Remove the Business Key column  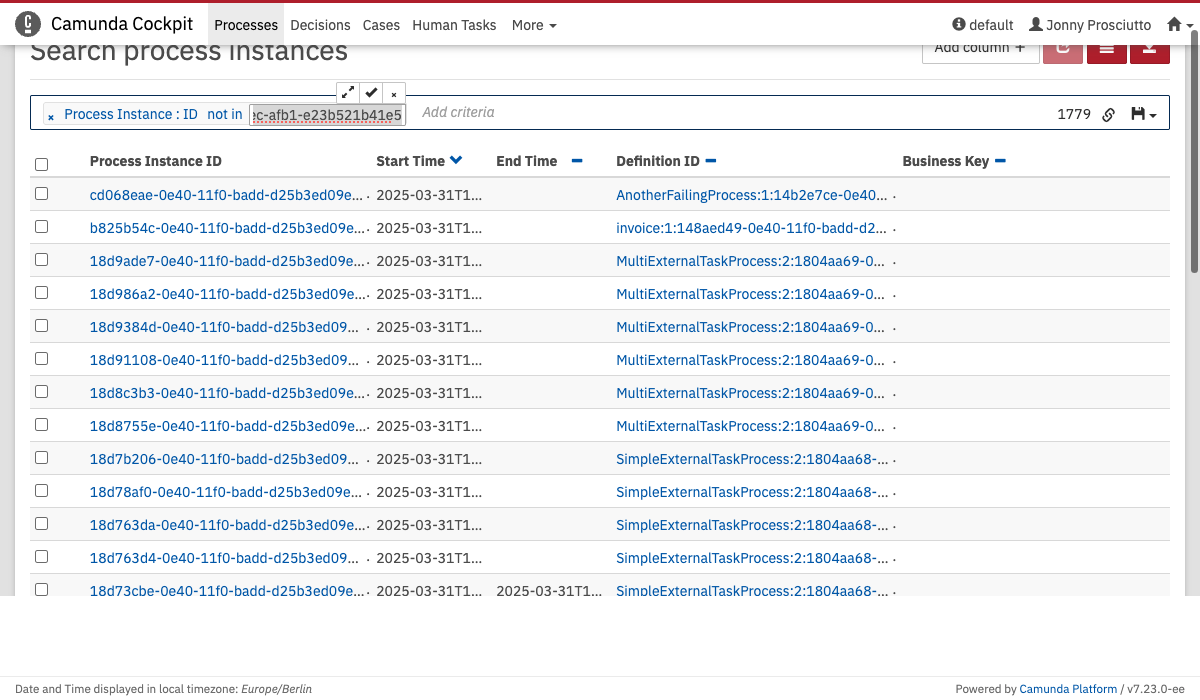tap(1000, 161)
